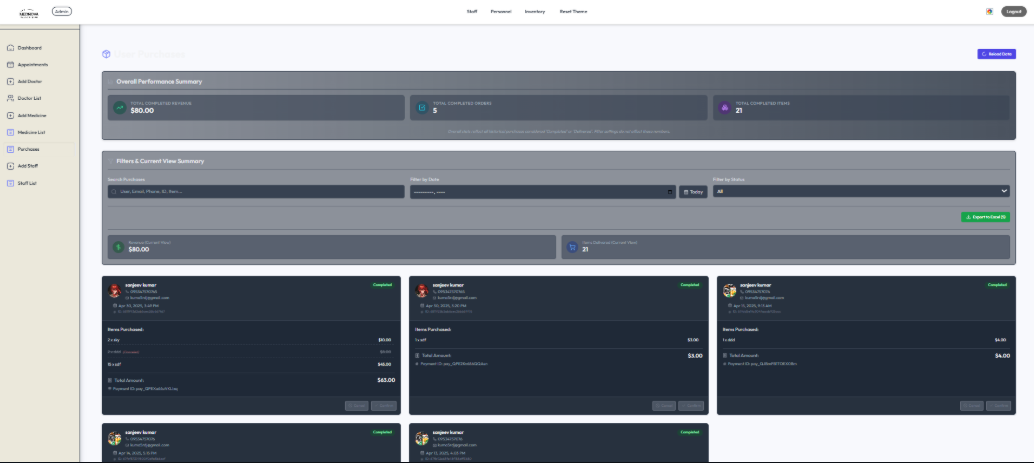Log out using the Logout button
Viewport: 1034px width, 463px height.
(x=1014, y=11)
